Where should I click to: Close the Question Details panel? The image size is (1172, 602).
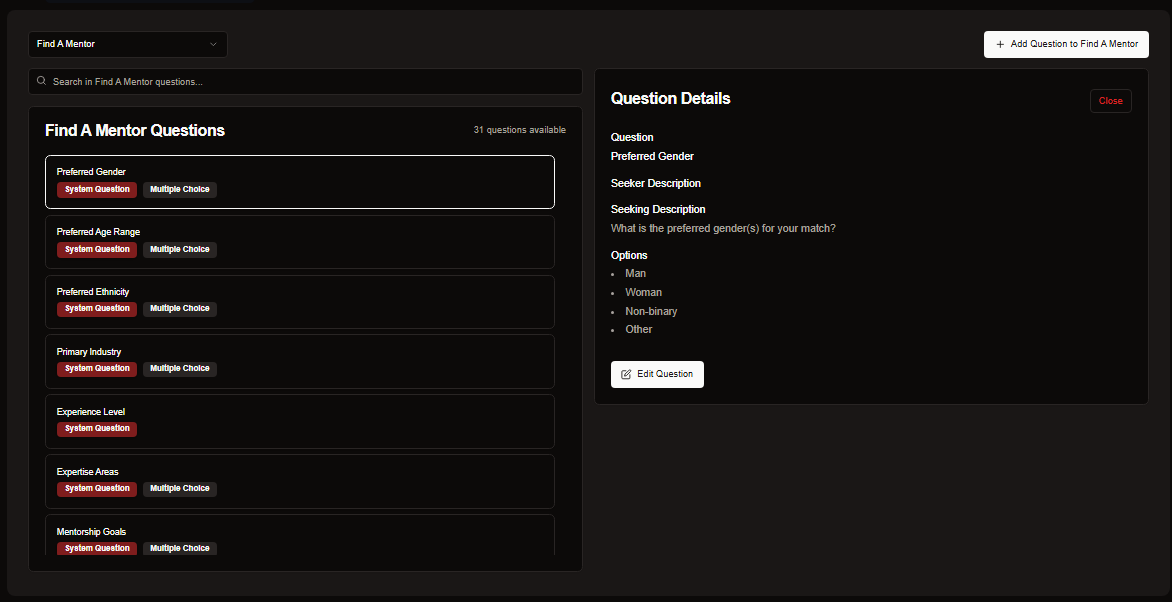tap(1110, 101)
